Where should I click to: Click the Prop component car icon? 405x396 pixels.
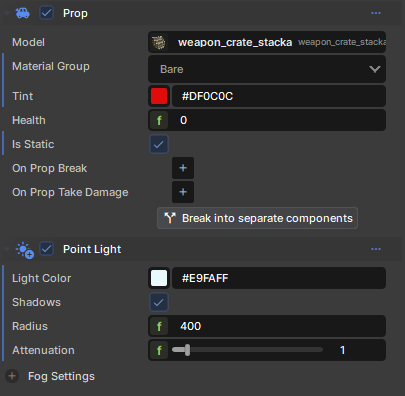point(23,13)
